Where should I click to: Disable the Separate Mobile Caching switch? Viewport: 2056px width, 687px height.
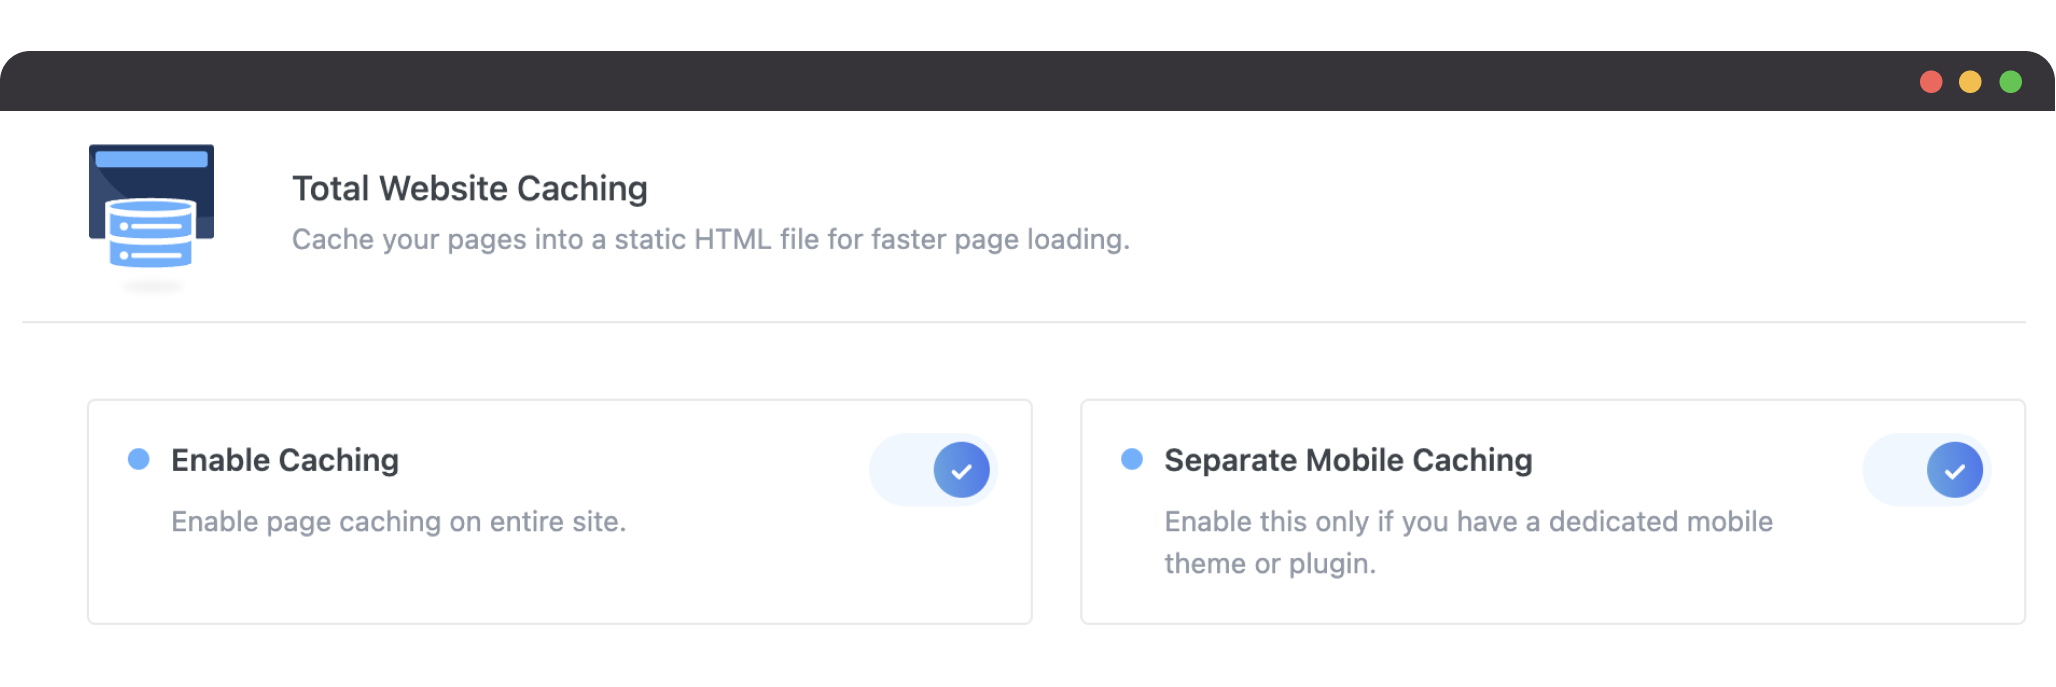point(1927,470)
